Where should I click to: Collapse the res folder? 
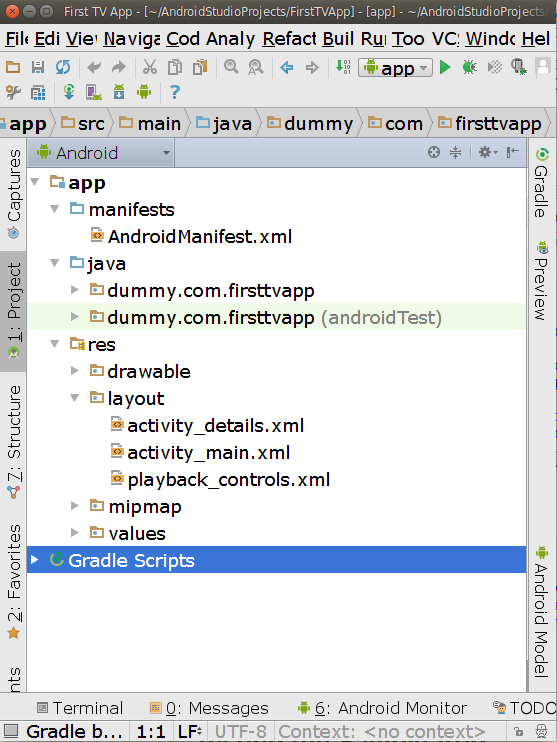(x=54, y=344)
